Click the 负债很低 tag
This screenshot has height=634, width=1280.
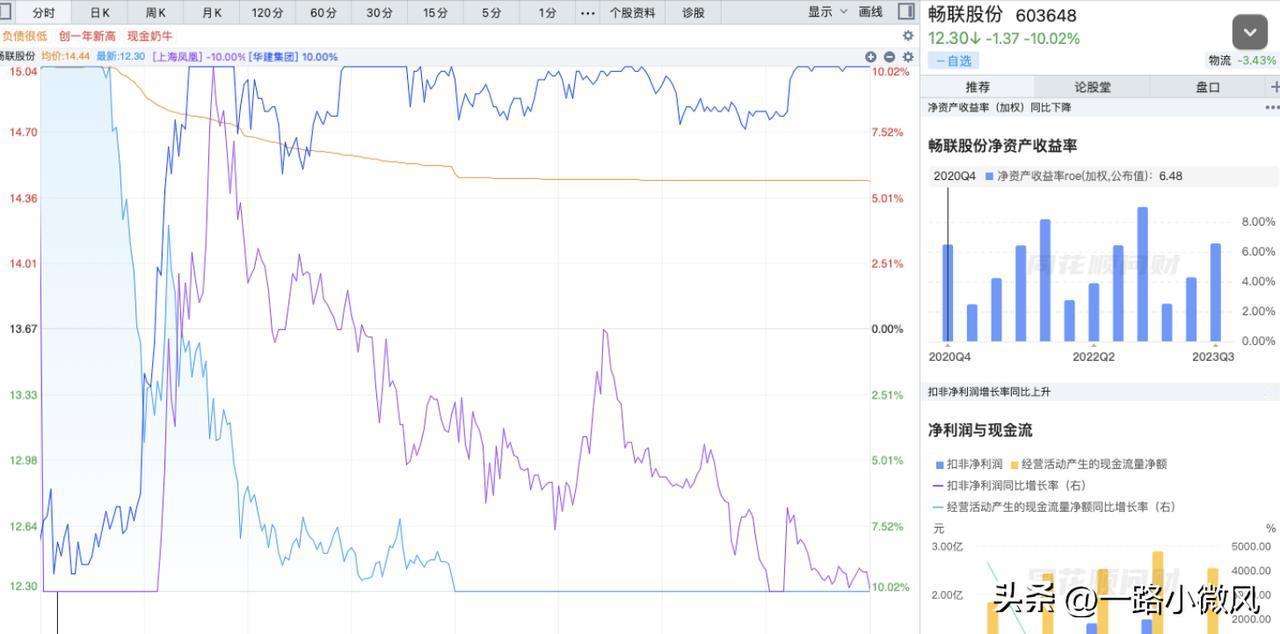(x=25, y=36)
